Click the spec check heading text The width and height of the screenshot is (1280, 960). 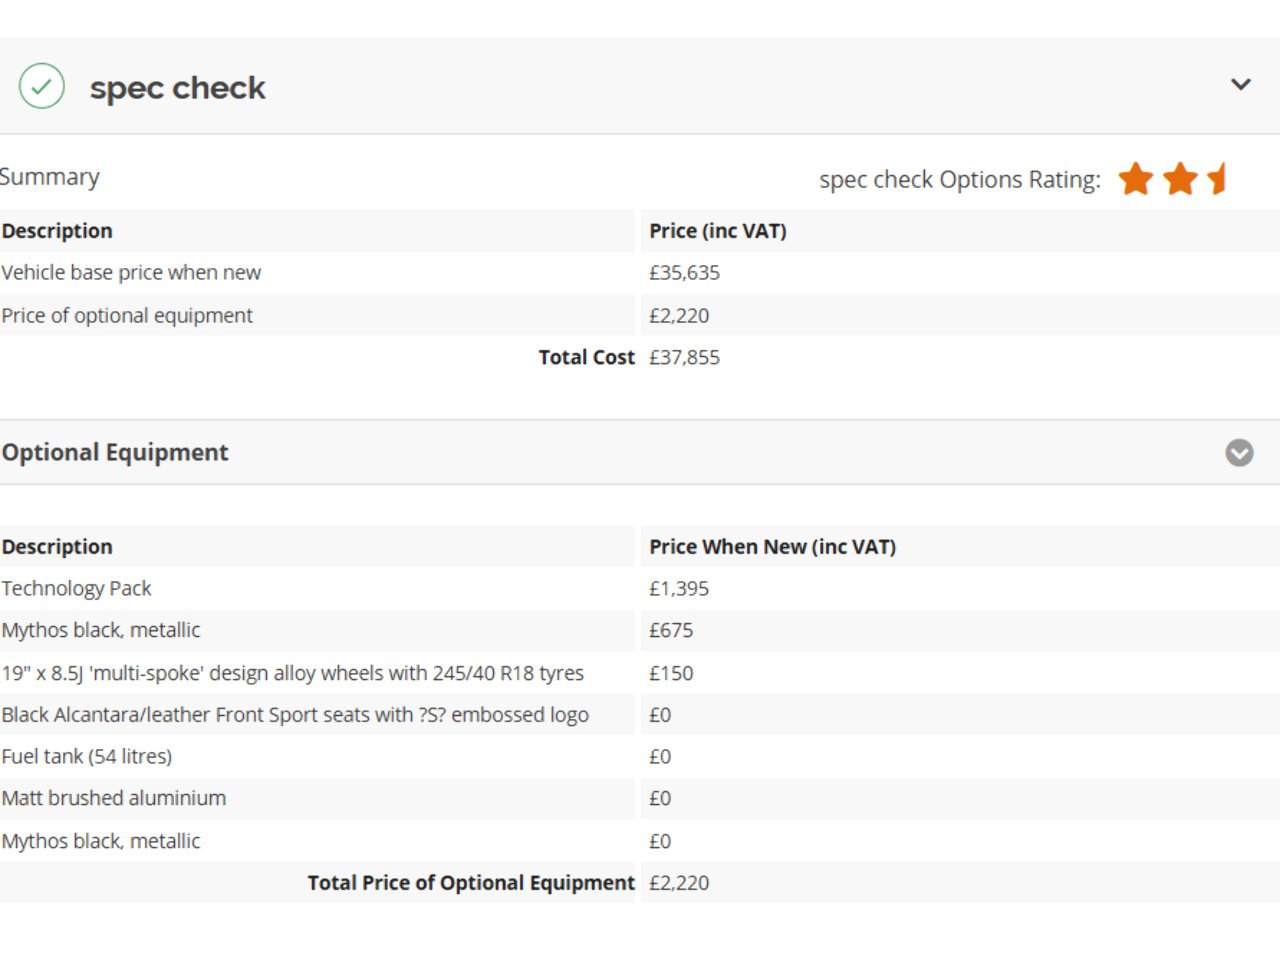[x=177, y=88]
